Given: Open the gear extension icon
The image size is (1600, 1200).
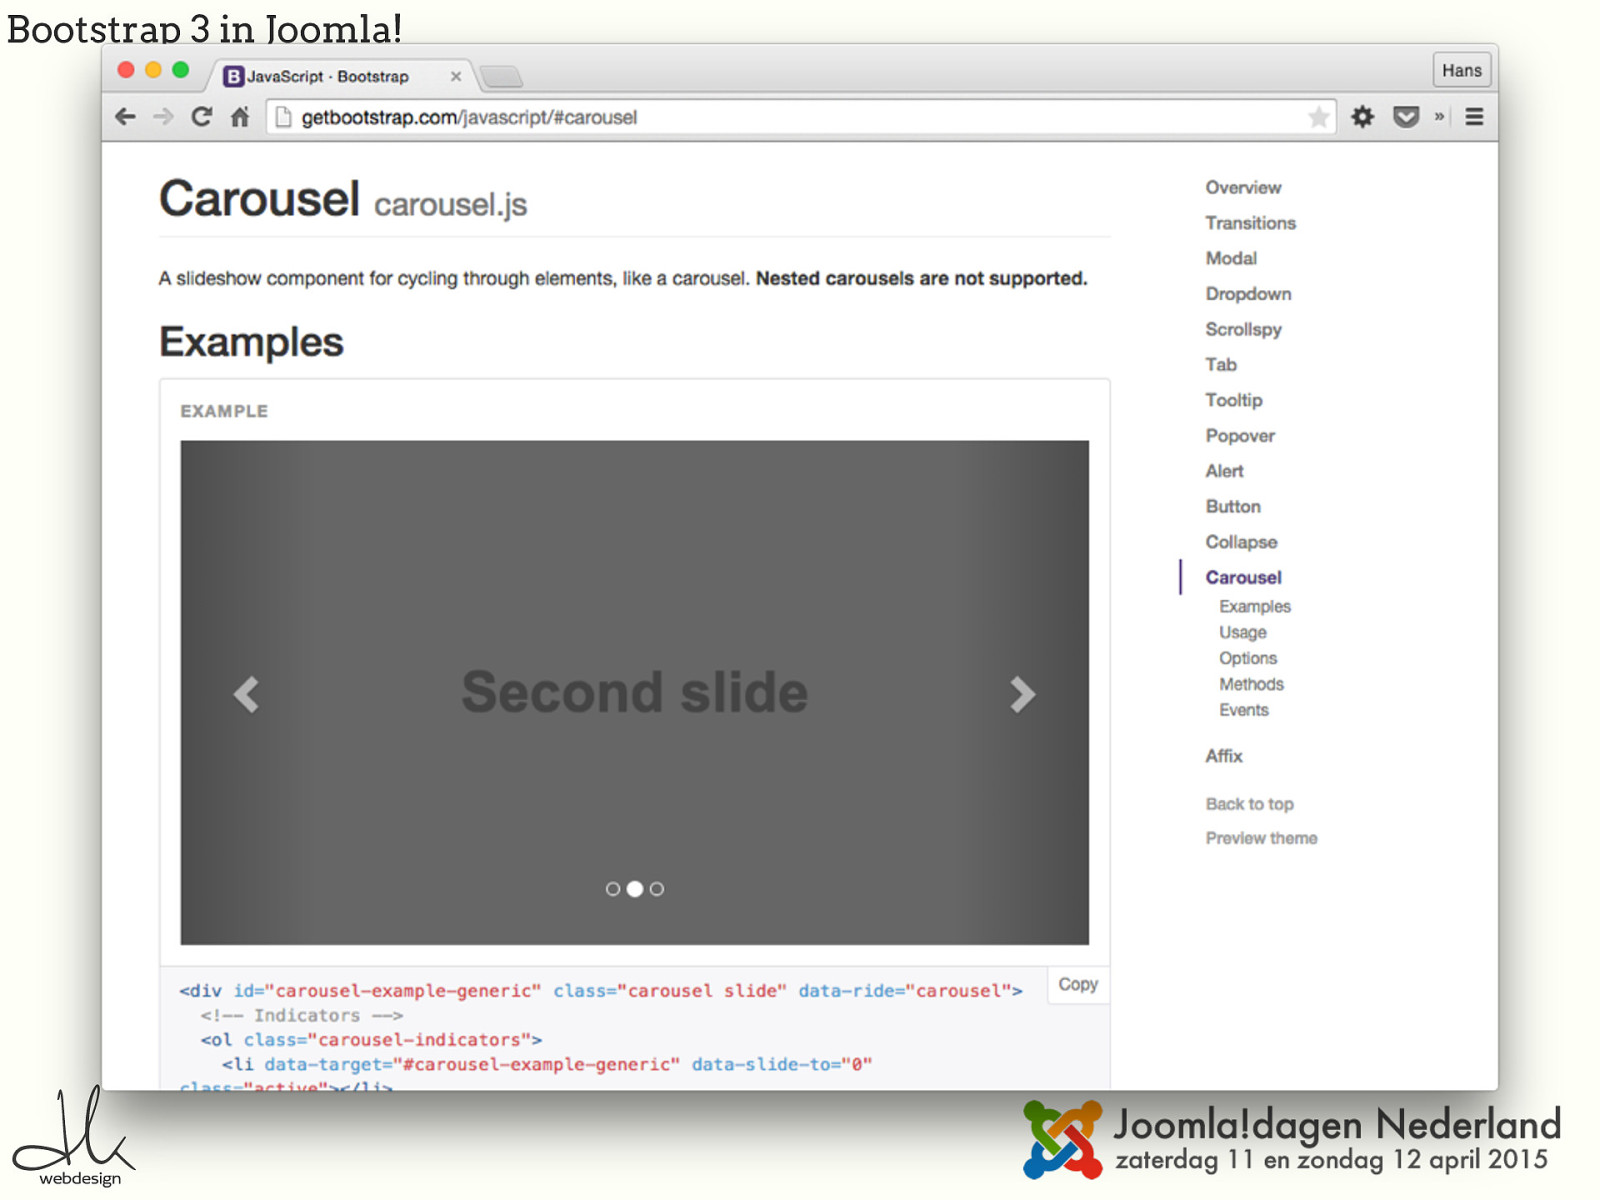Looking at the screenshot, I should point(1363,117).
